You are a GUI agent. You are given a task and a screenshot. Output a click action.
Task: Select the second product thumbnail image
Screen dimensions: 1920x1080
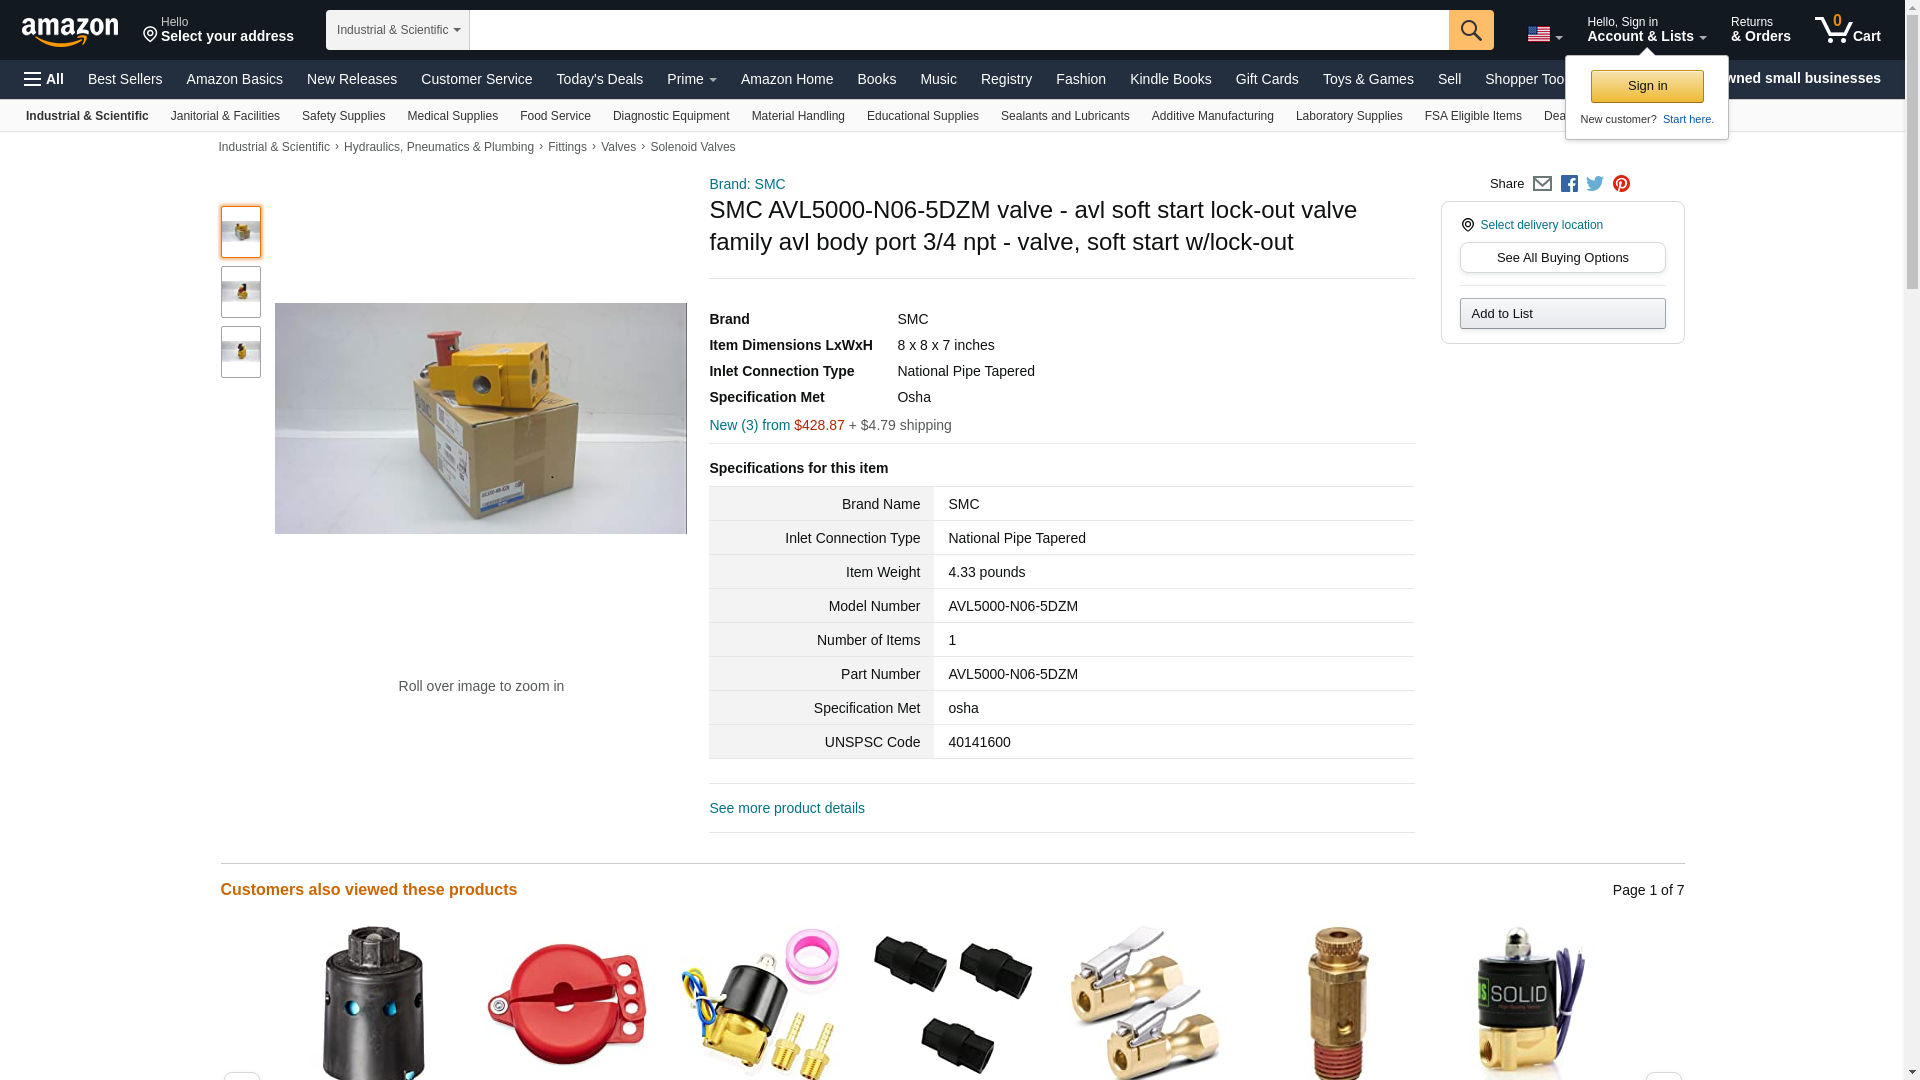[x=241, y=292]
